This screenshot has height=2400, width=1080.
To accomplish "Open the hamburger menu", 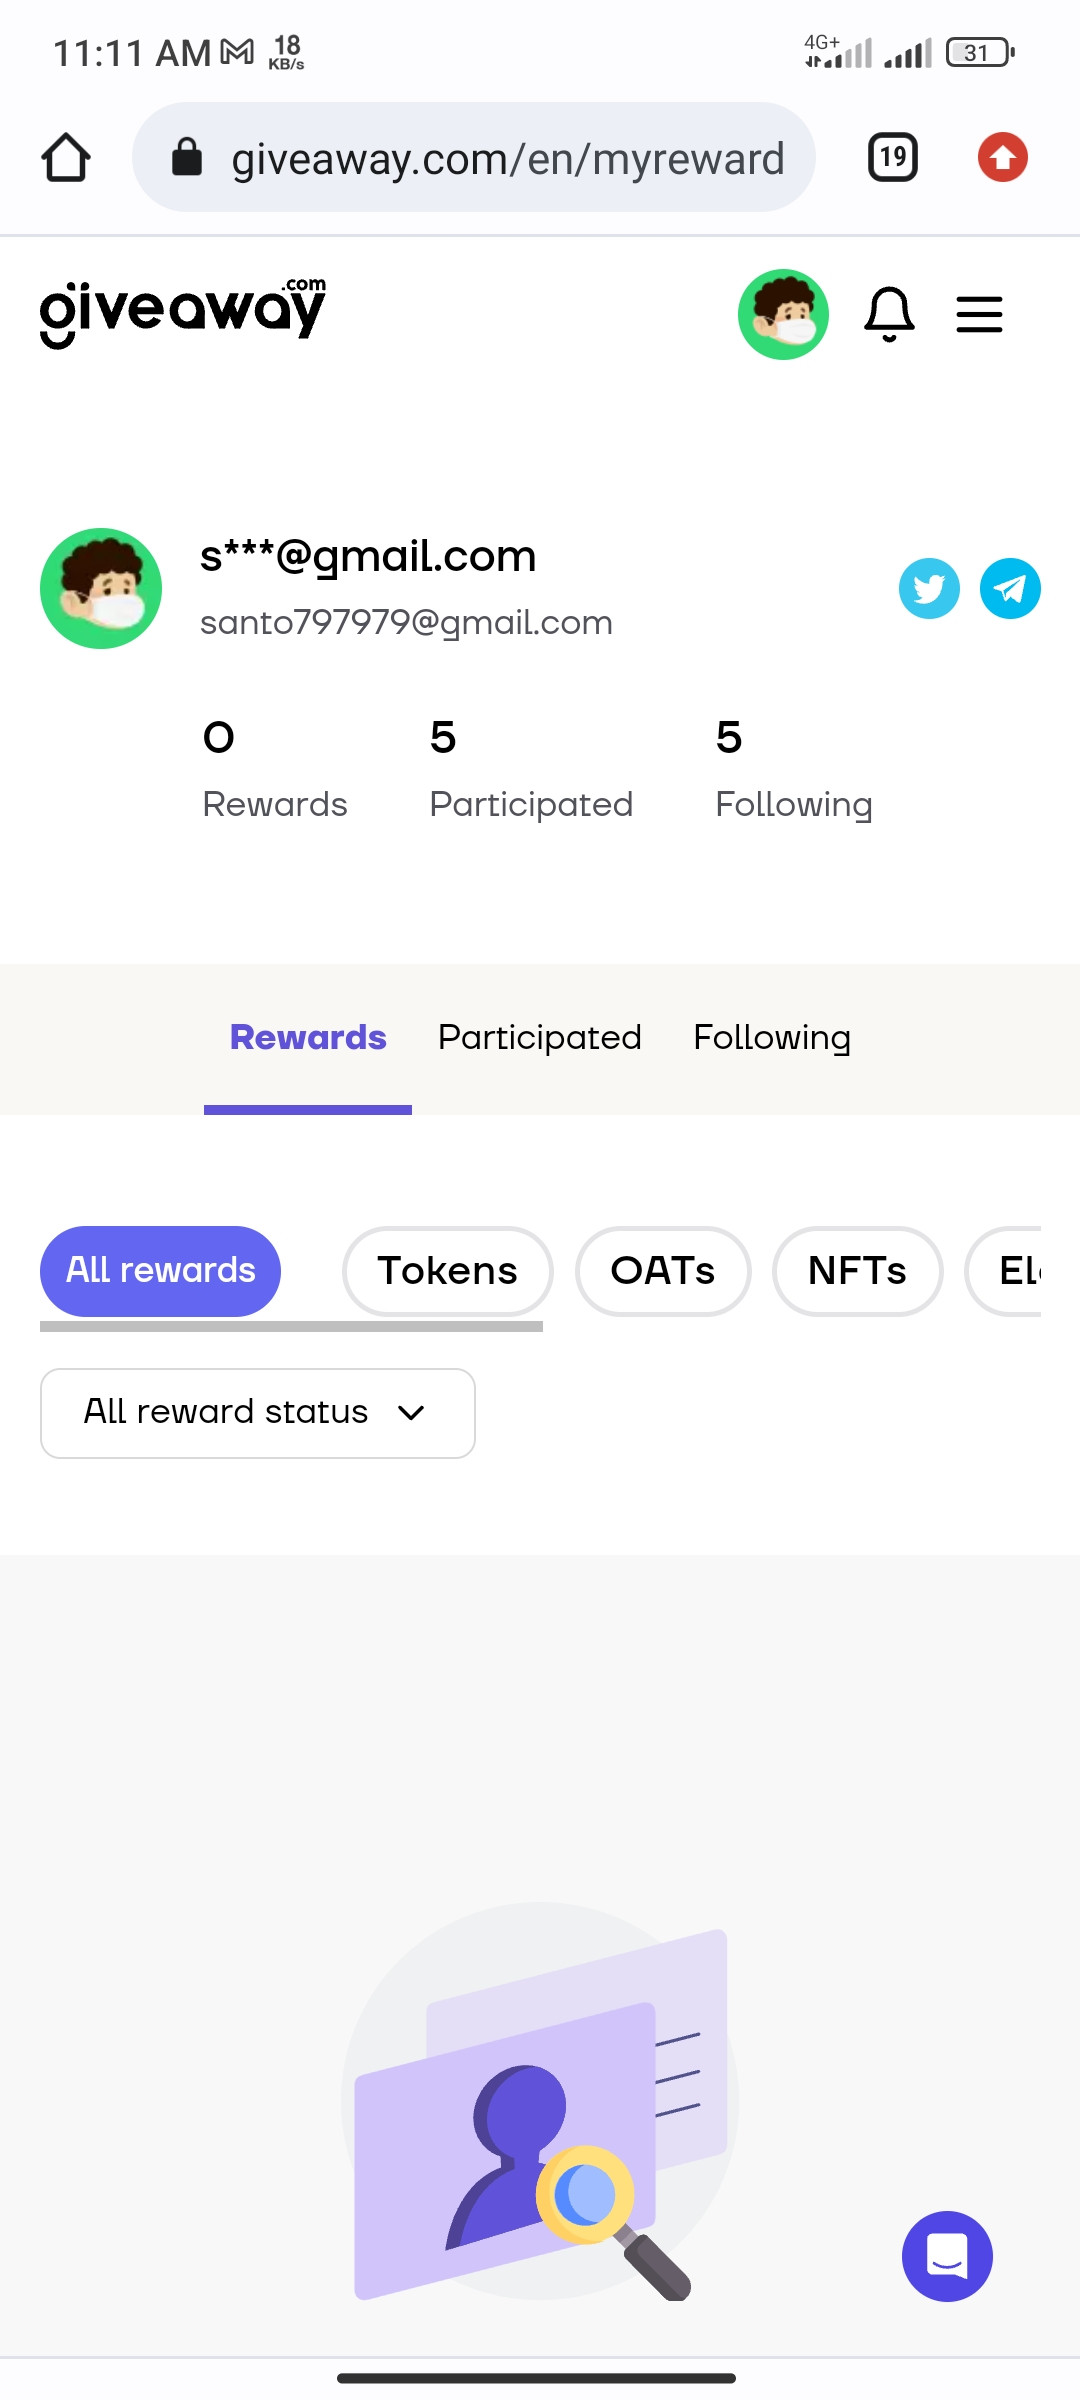I will tap(979, 314).
